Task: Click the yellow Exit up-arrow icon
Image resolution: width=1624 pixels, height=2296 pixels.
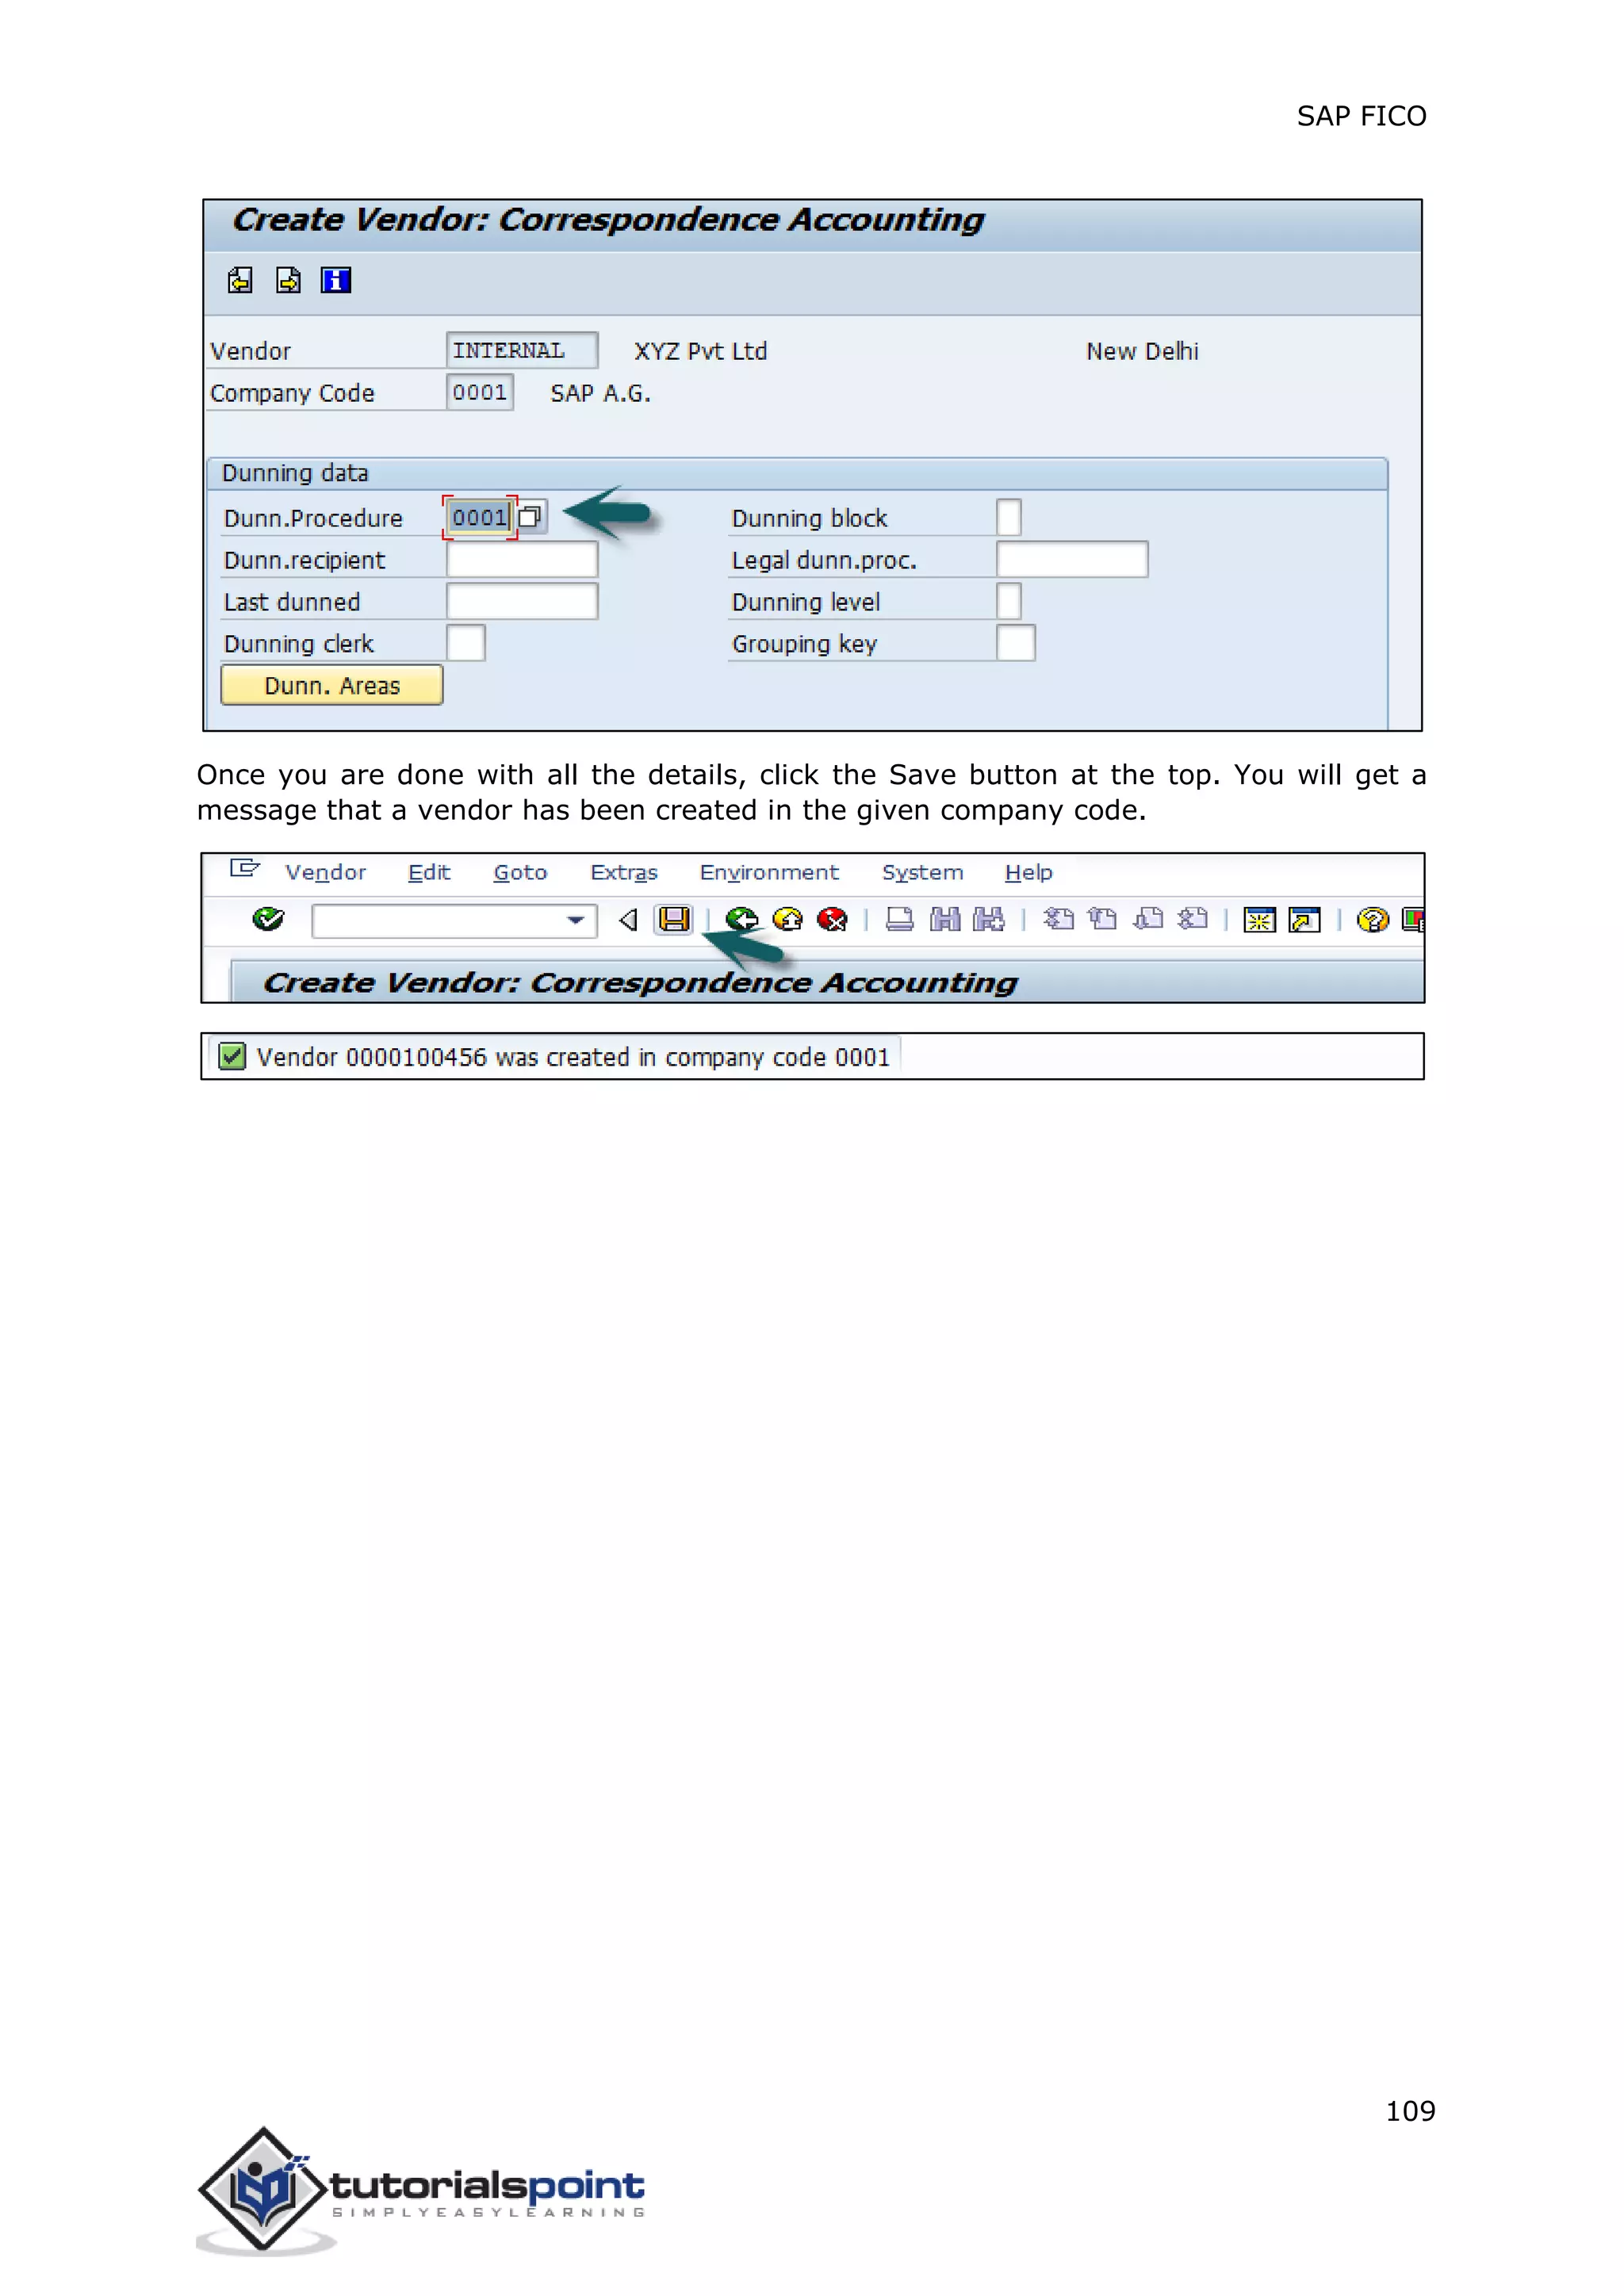Action: 788,920
